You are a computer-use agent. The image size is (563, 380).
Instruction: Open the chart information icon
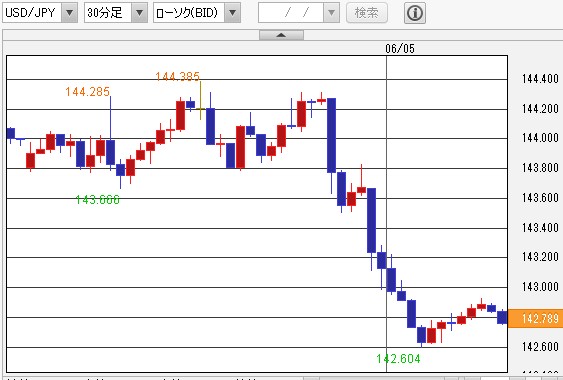tap(415, 13)
